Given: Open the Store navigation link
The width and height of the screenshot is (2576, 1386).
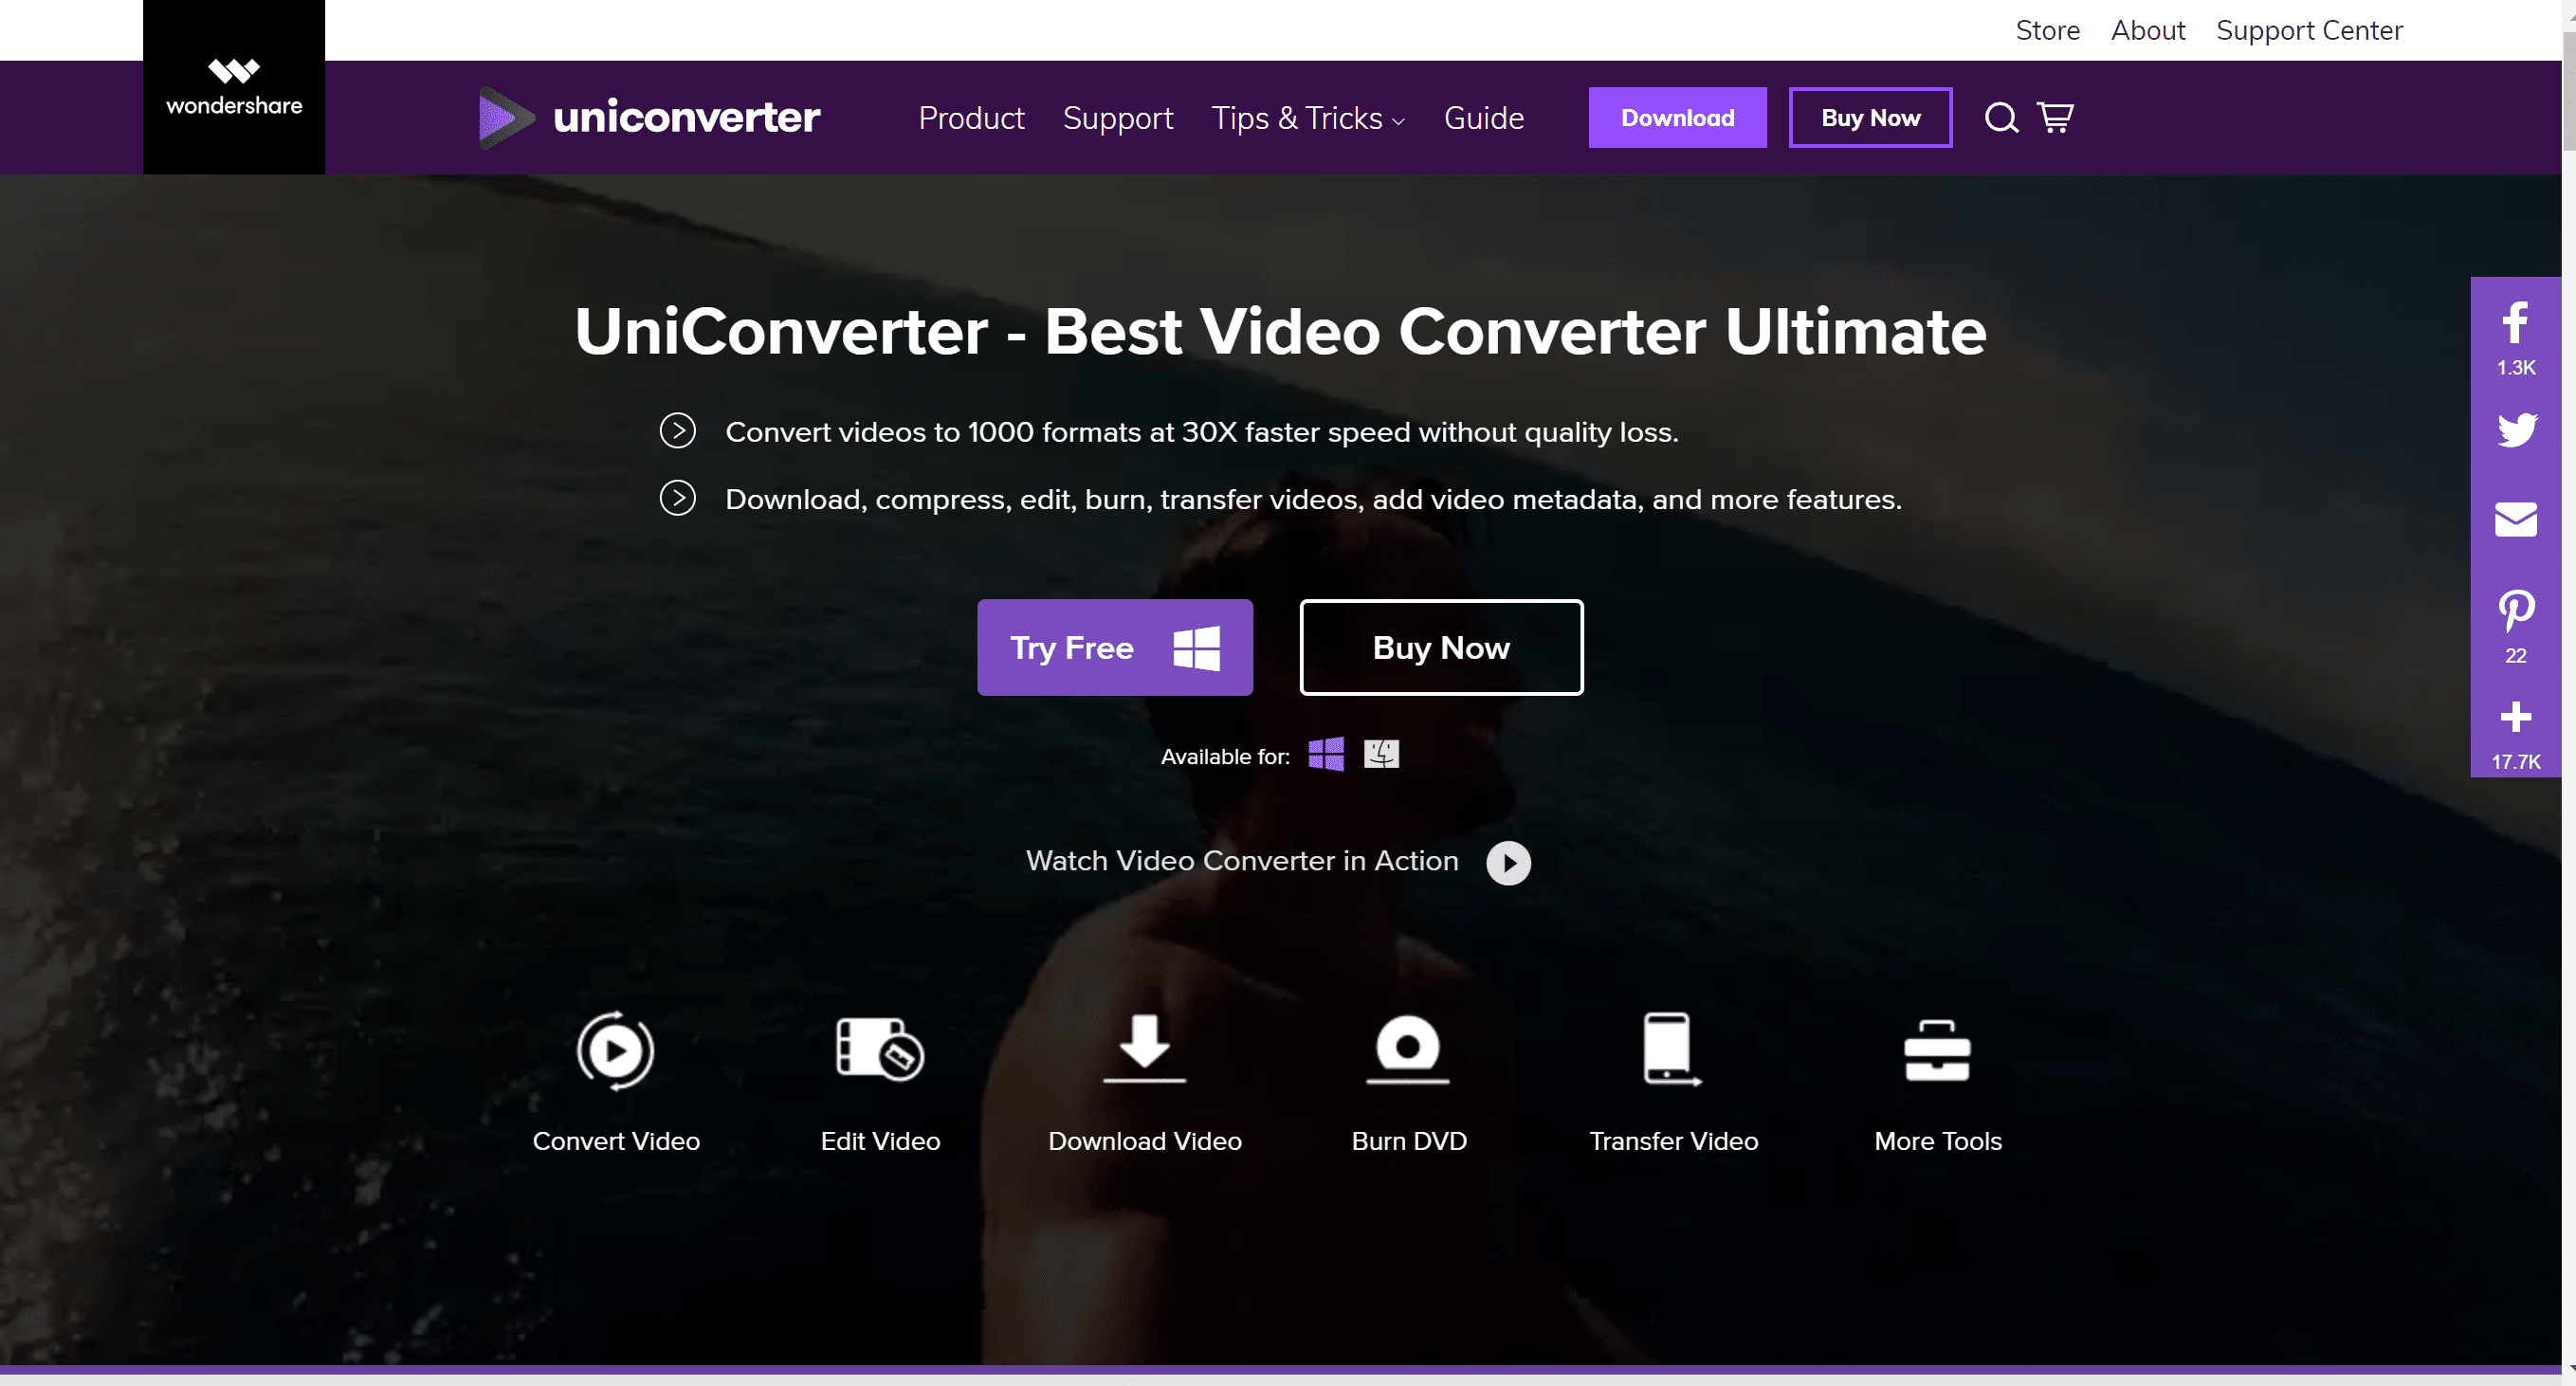Looking at the screenshot, I should [x=2047, y=30].
